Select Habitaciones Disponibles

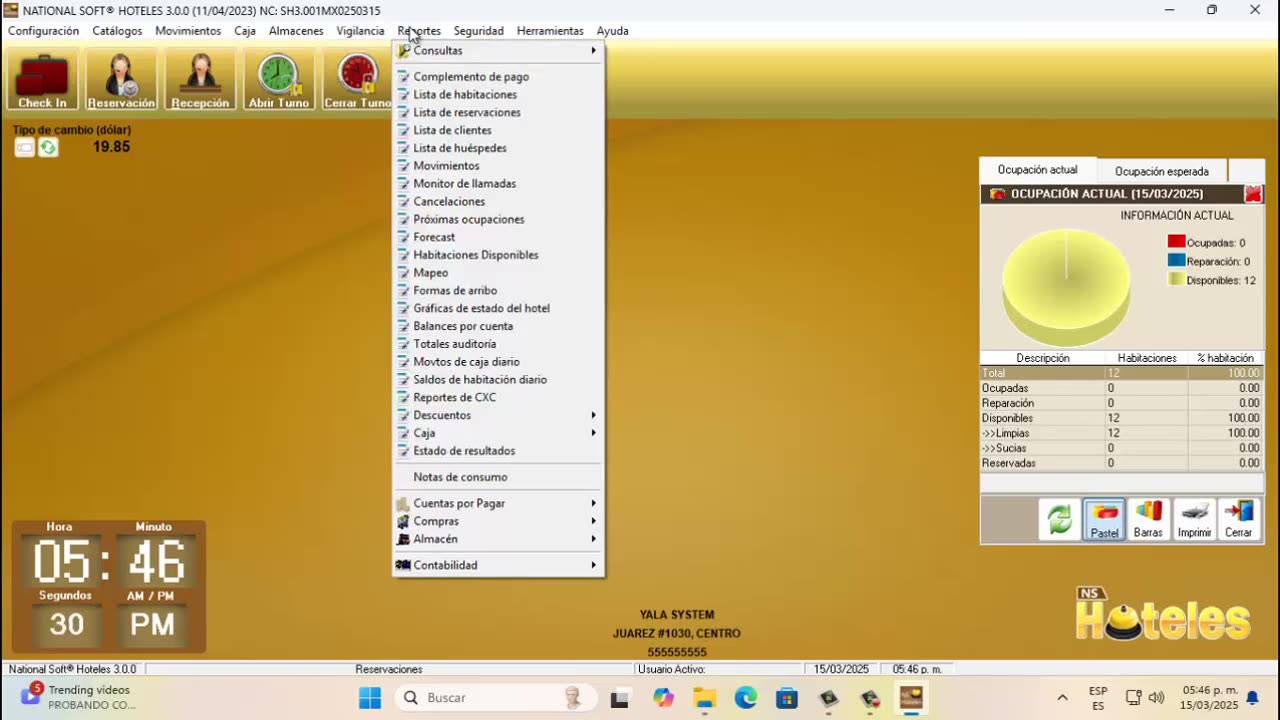click(x=497, y=255)
